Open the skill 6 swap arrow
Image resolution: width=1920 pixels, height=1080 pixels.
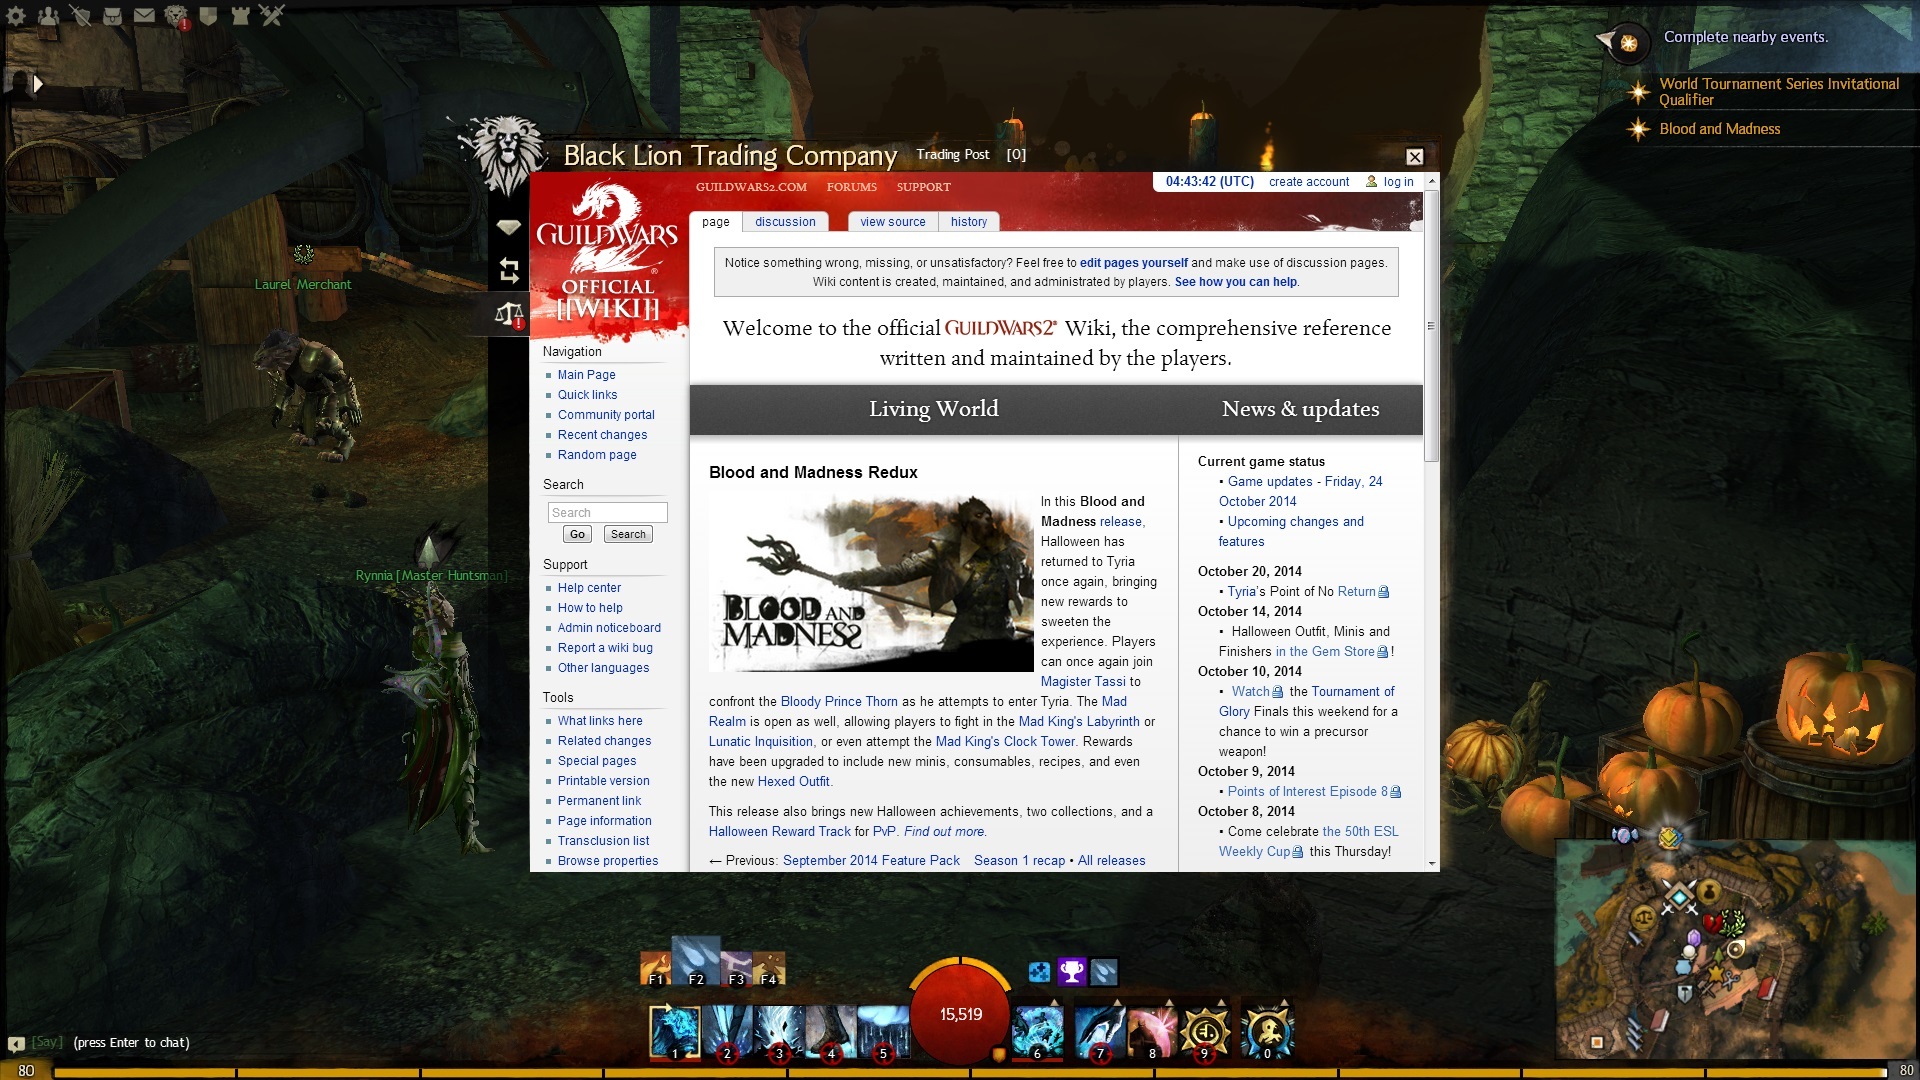coord(1054,1001)
